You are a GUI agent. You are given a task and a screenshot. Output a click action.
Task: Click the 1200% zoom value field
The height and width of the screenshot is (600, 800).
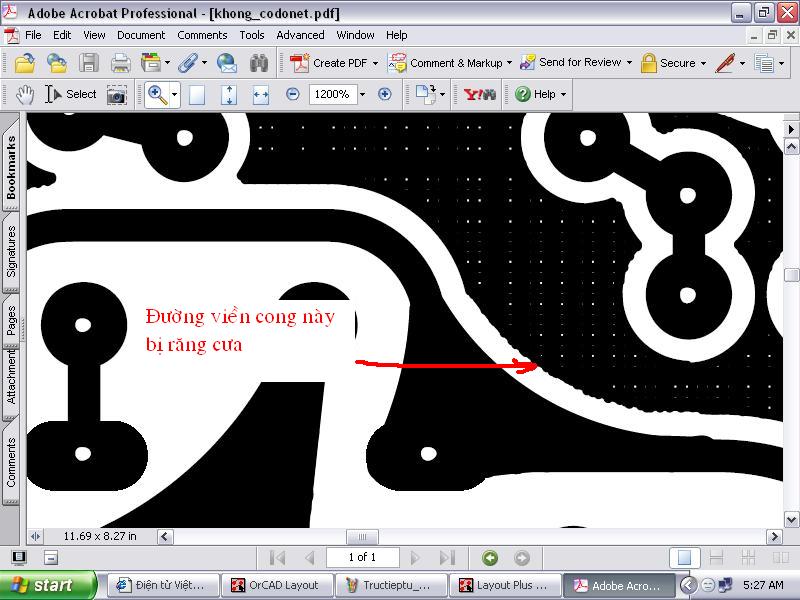[332, 94]
